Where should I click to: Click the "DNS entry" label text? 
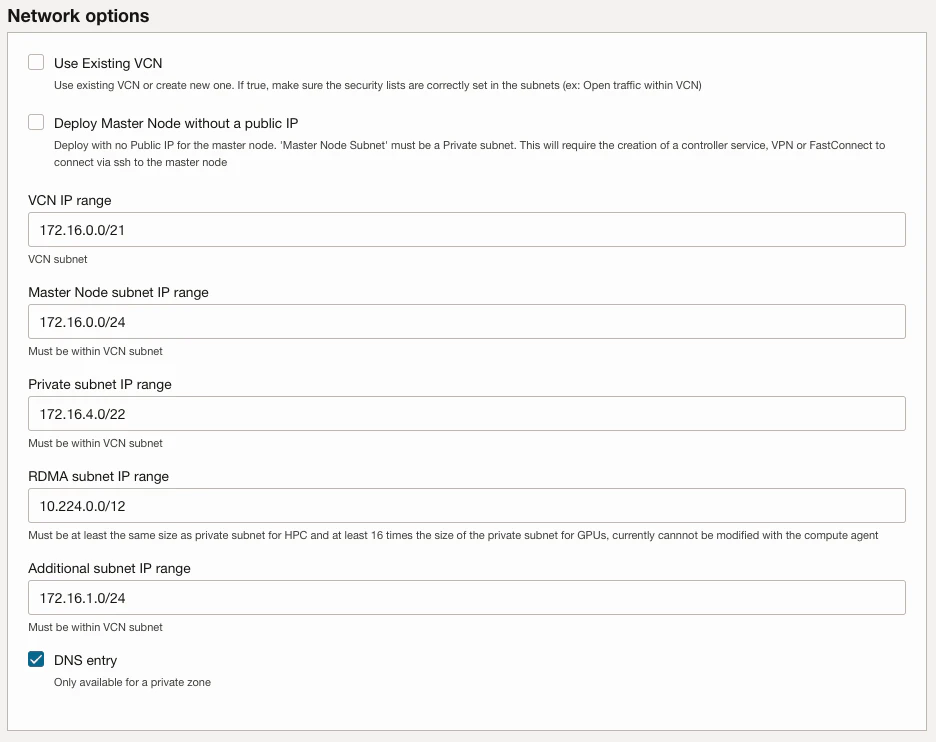pos(85,660)
